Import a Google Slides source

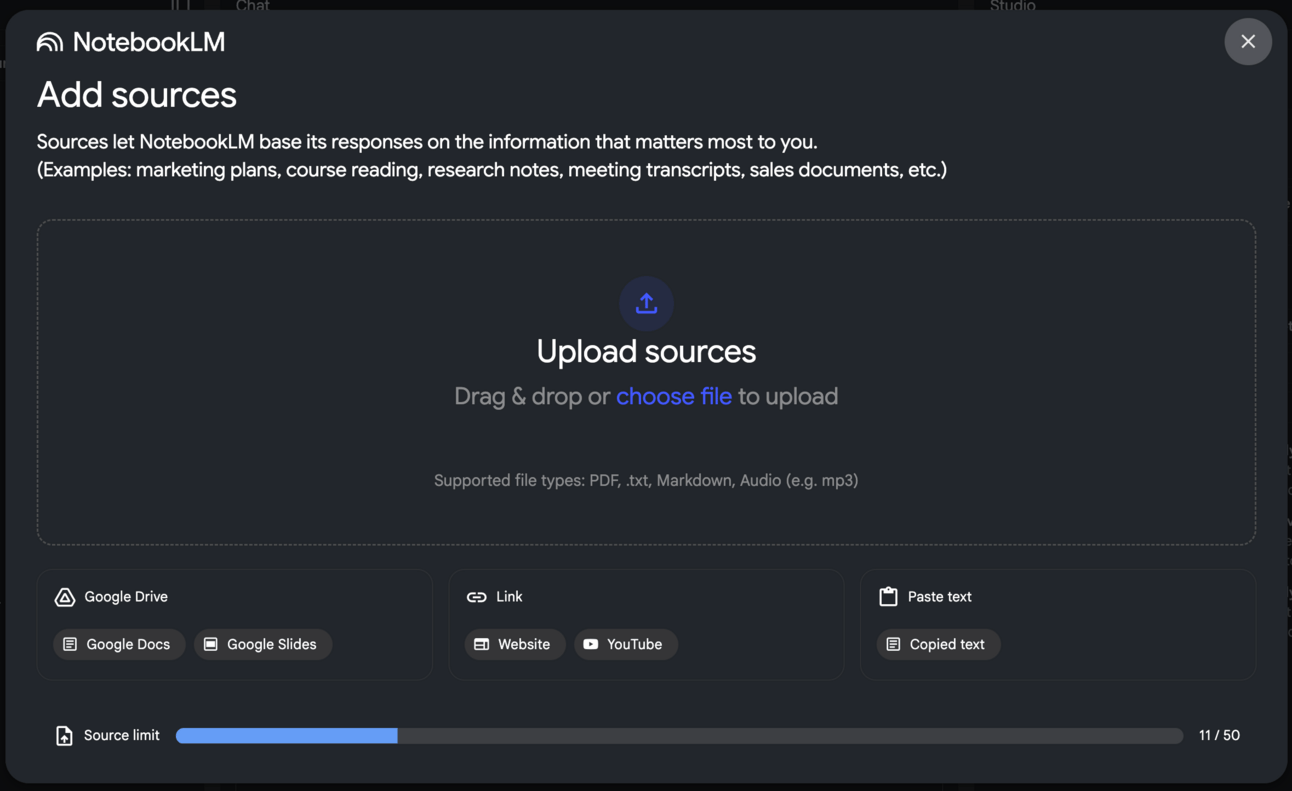(262, 644)
